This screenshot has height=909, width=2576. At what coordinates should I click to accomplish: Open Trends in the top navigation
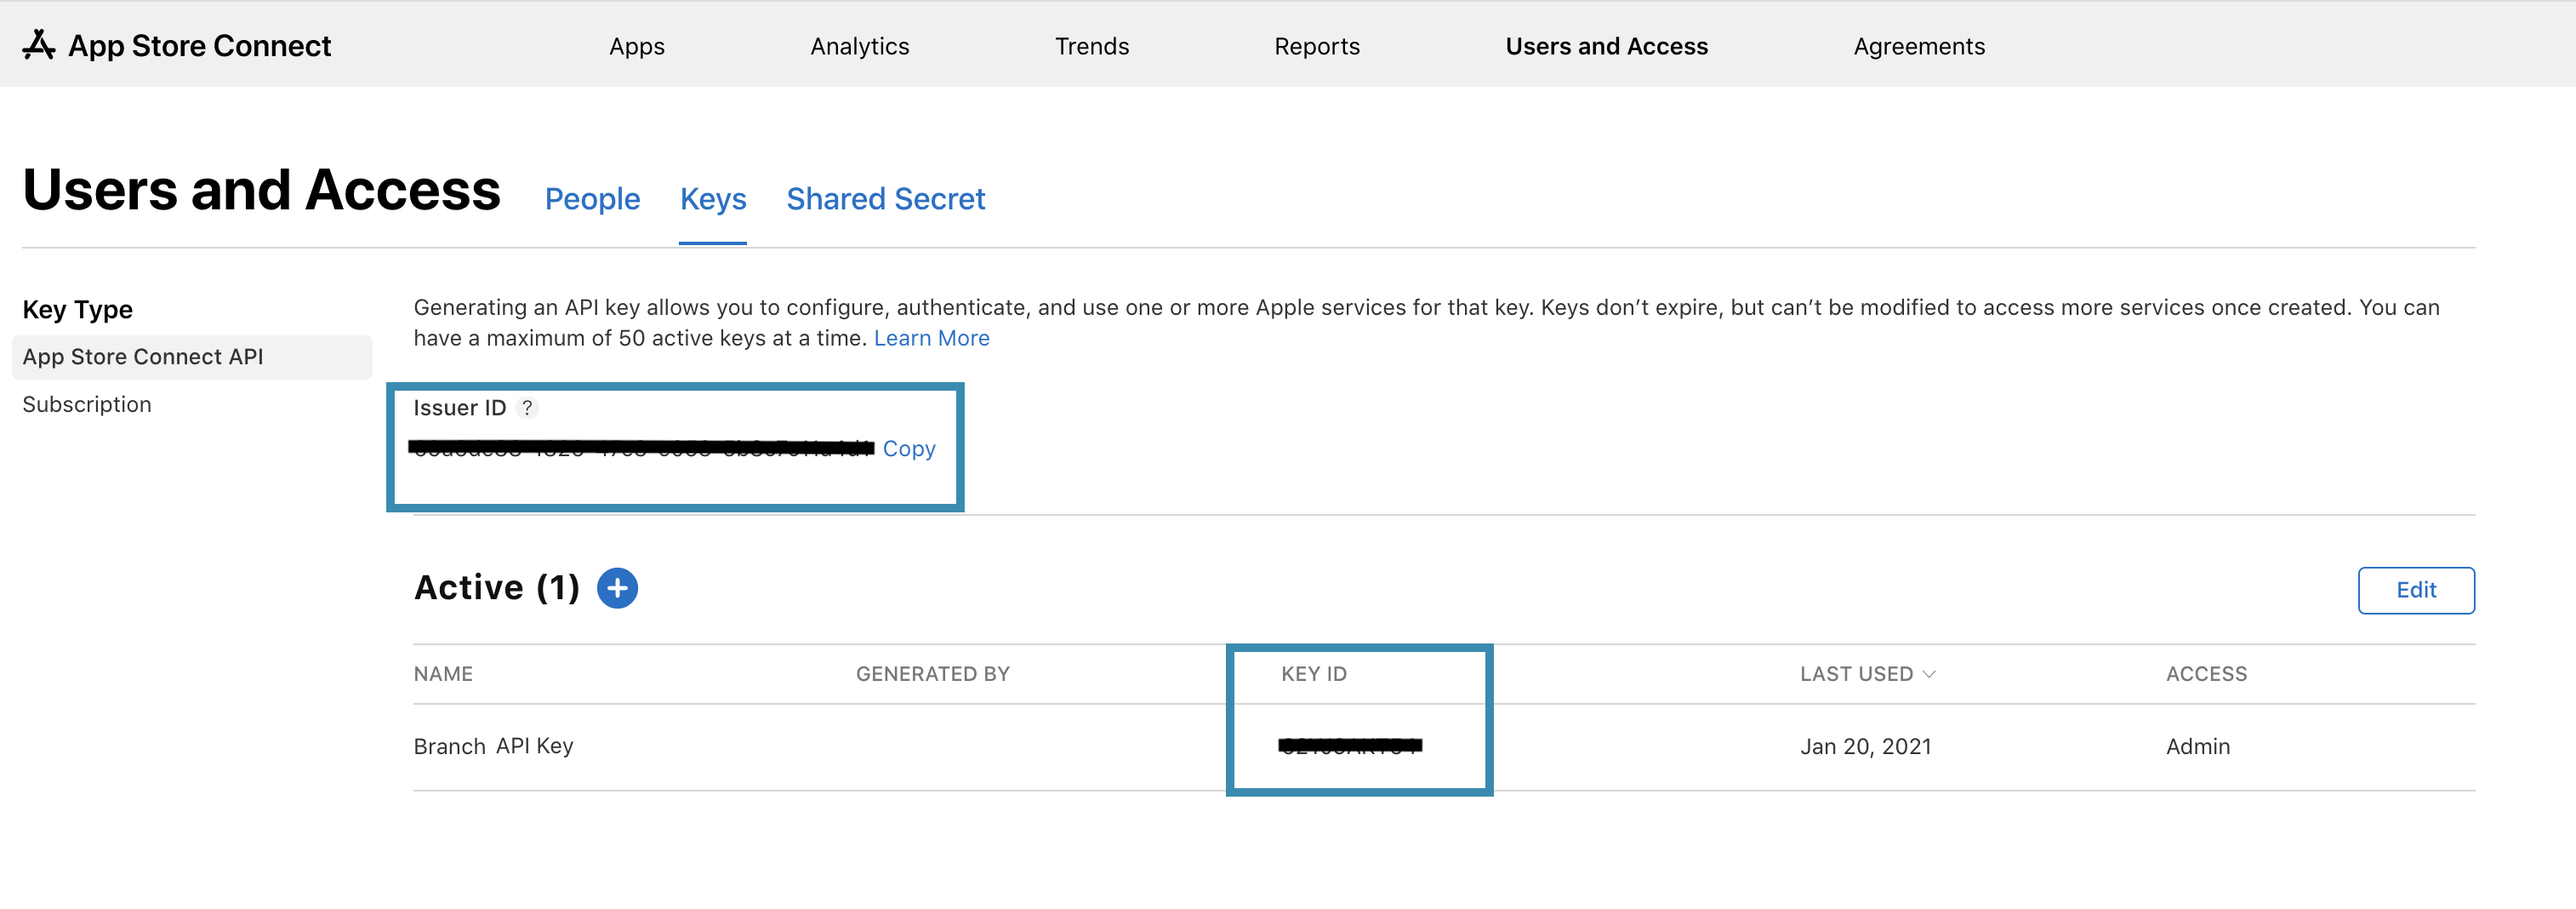tap(1091, 46)
